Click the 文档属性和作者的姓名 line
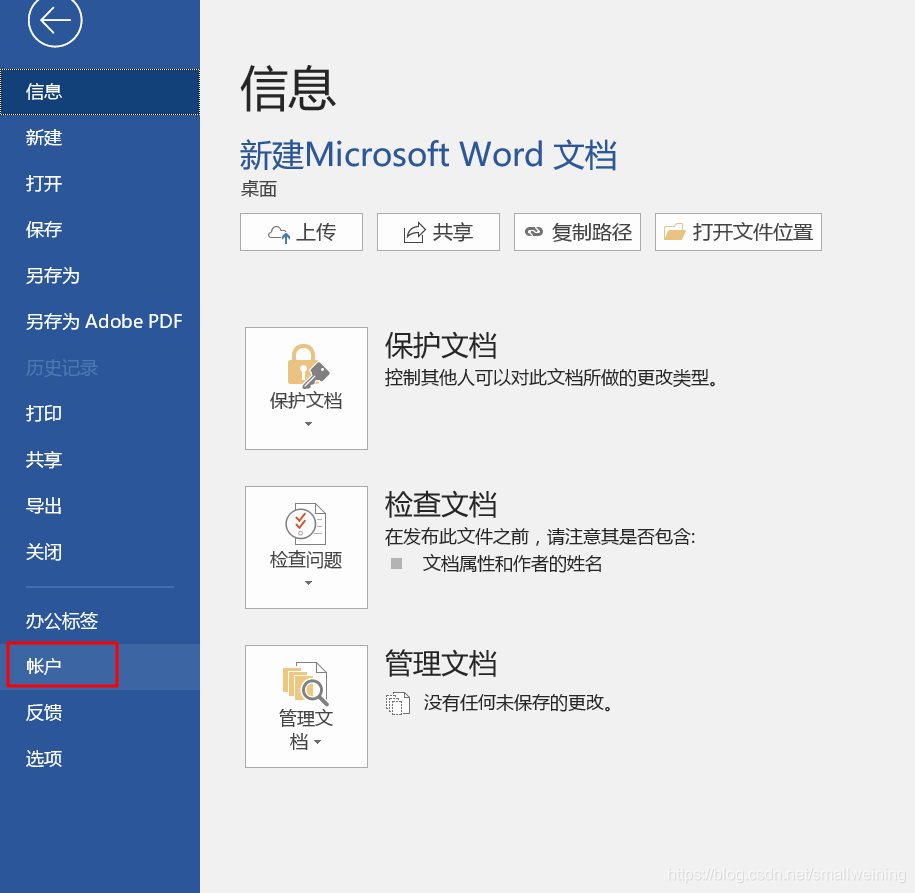 512,564
